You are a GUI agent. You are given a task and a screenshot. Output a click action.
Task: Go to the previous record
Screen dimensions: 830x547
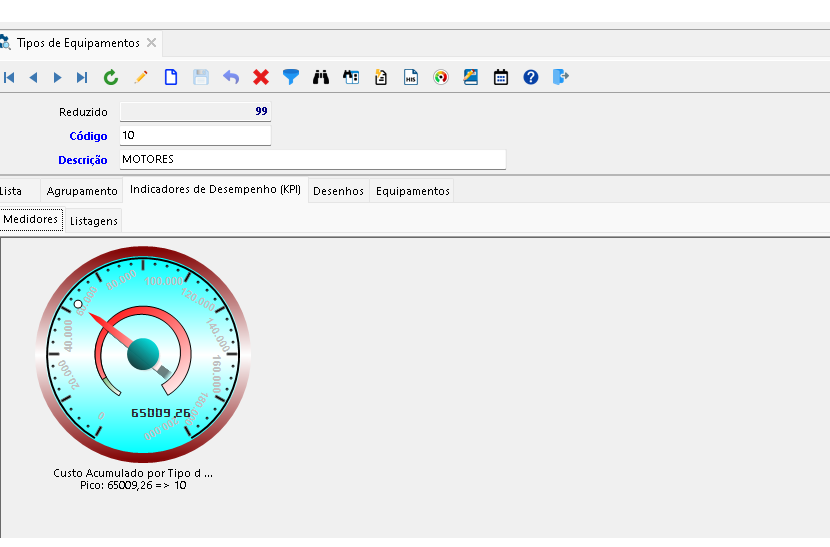pyautogui.click(x=33, y=77)
